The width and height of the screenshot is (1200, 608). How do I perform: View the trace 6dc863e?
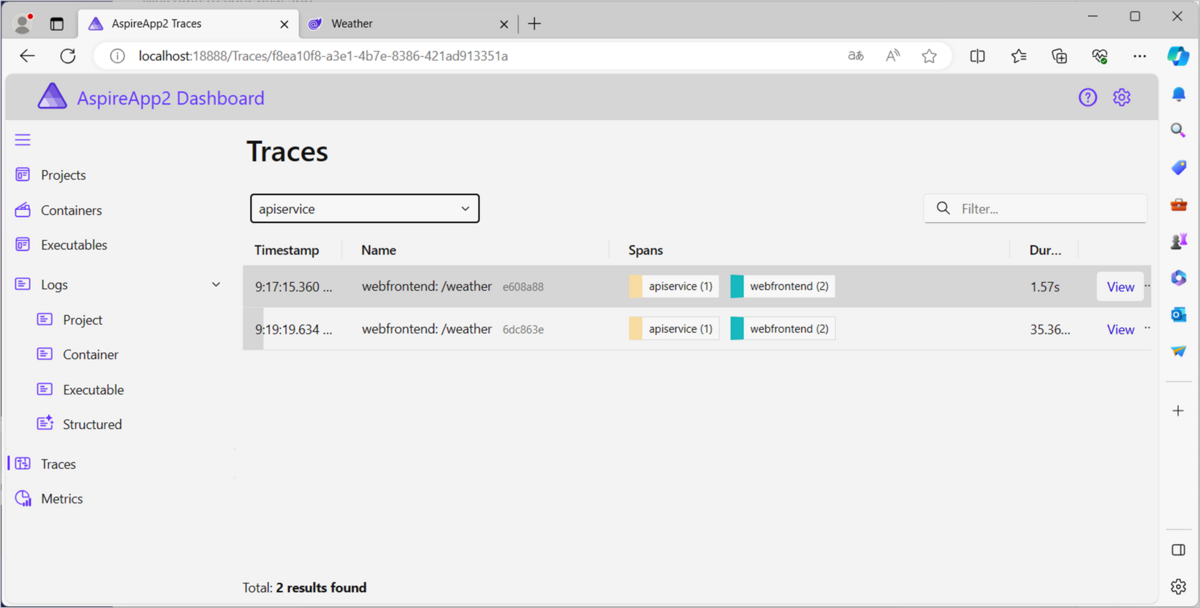point(1120,329)
